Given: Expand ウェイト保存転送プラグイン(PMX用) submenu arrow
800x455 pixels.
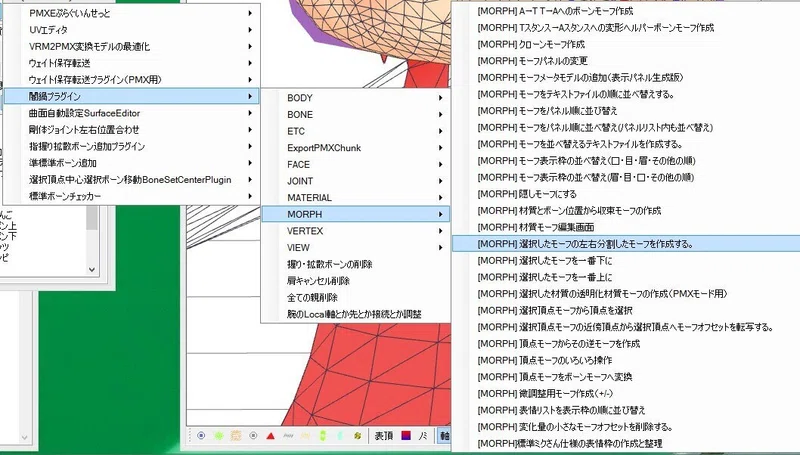Looking at the screenshot, I should coord(250,80).
